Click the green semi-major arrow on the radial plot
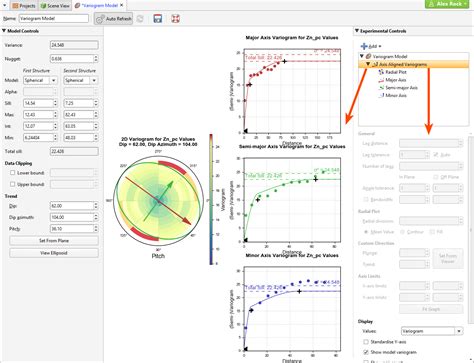The height and width of the screenshot is (363, 474). [159, 201]
